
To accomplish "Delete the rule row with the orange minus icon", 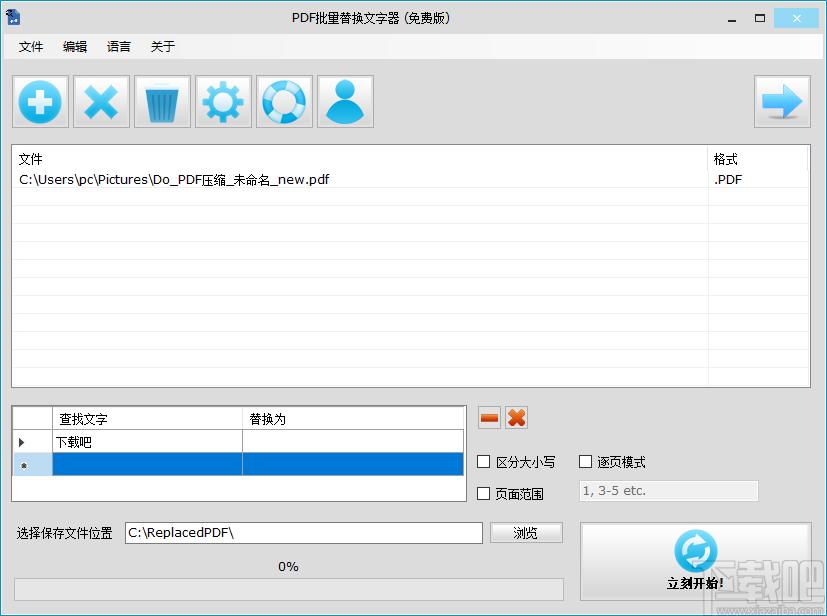I will tap(489, 418).
